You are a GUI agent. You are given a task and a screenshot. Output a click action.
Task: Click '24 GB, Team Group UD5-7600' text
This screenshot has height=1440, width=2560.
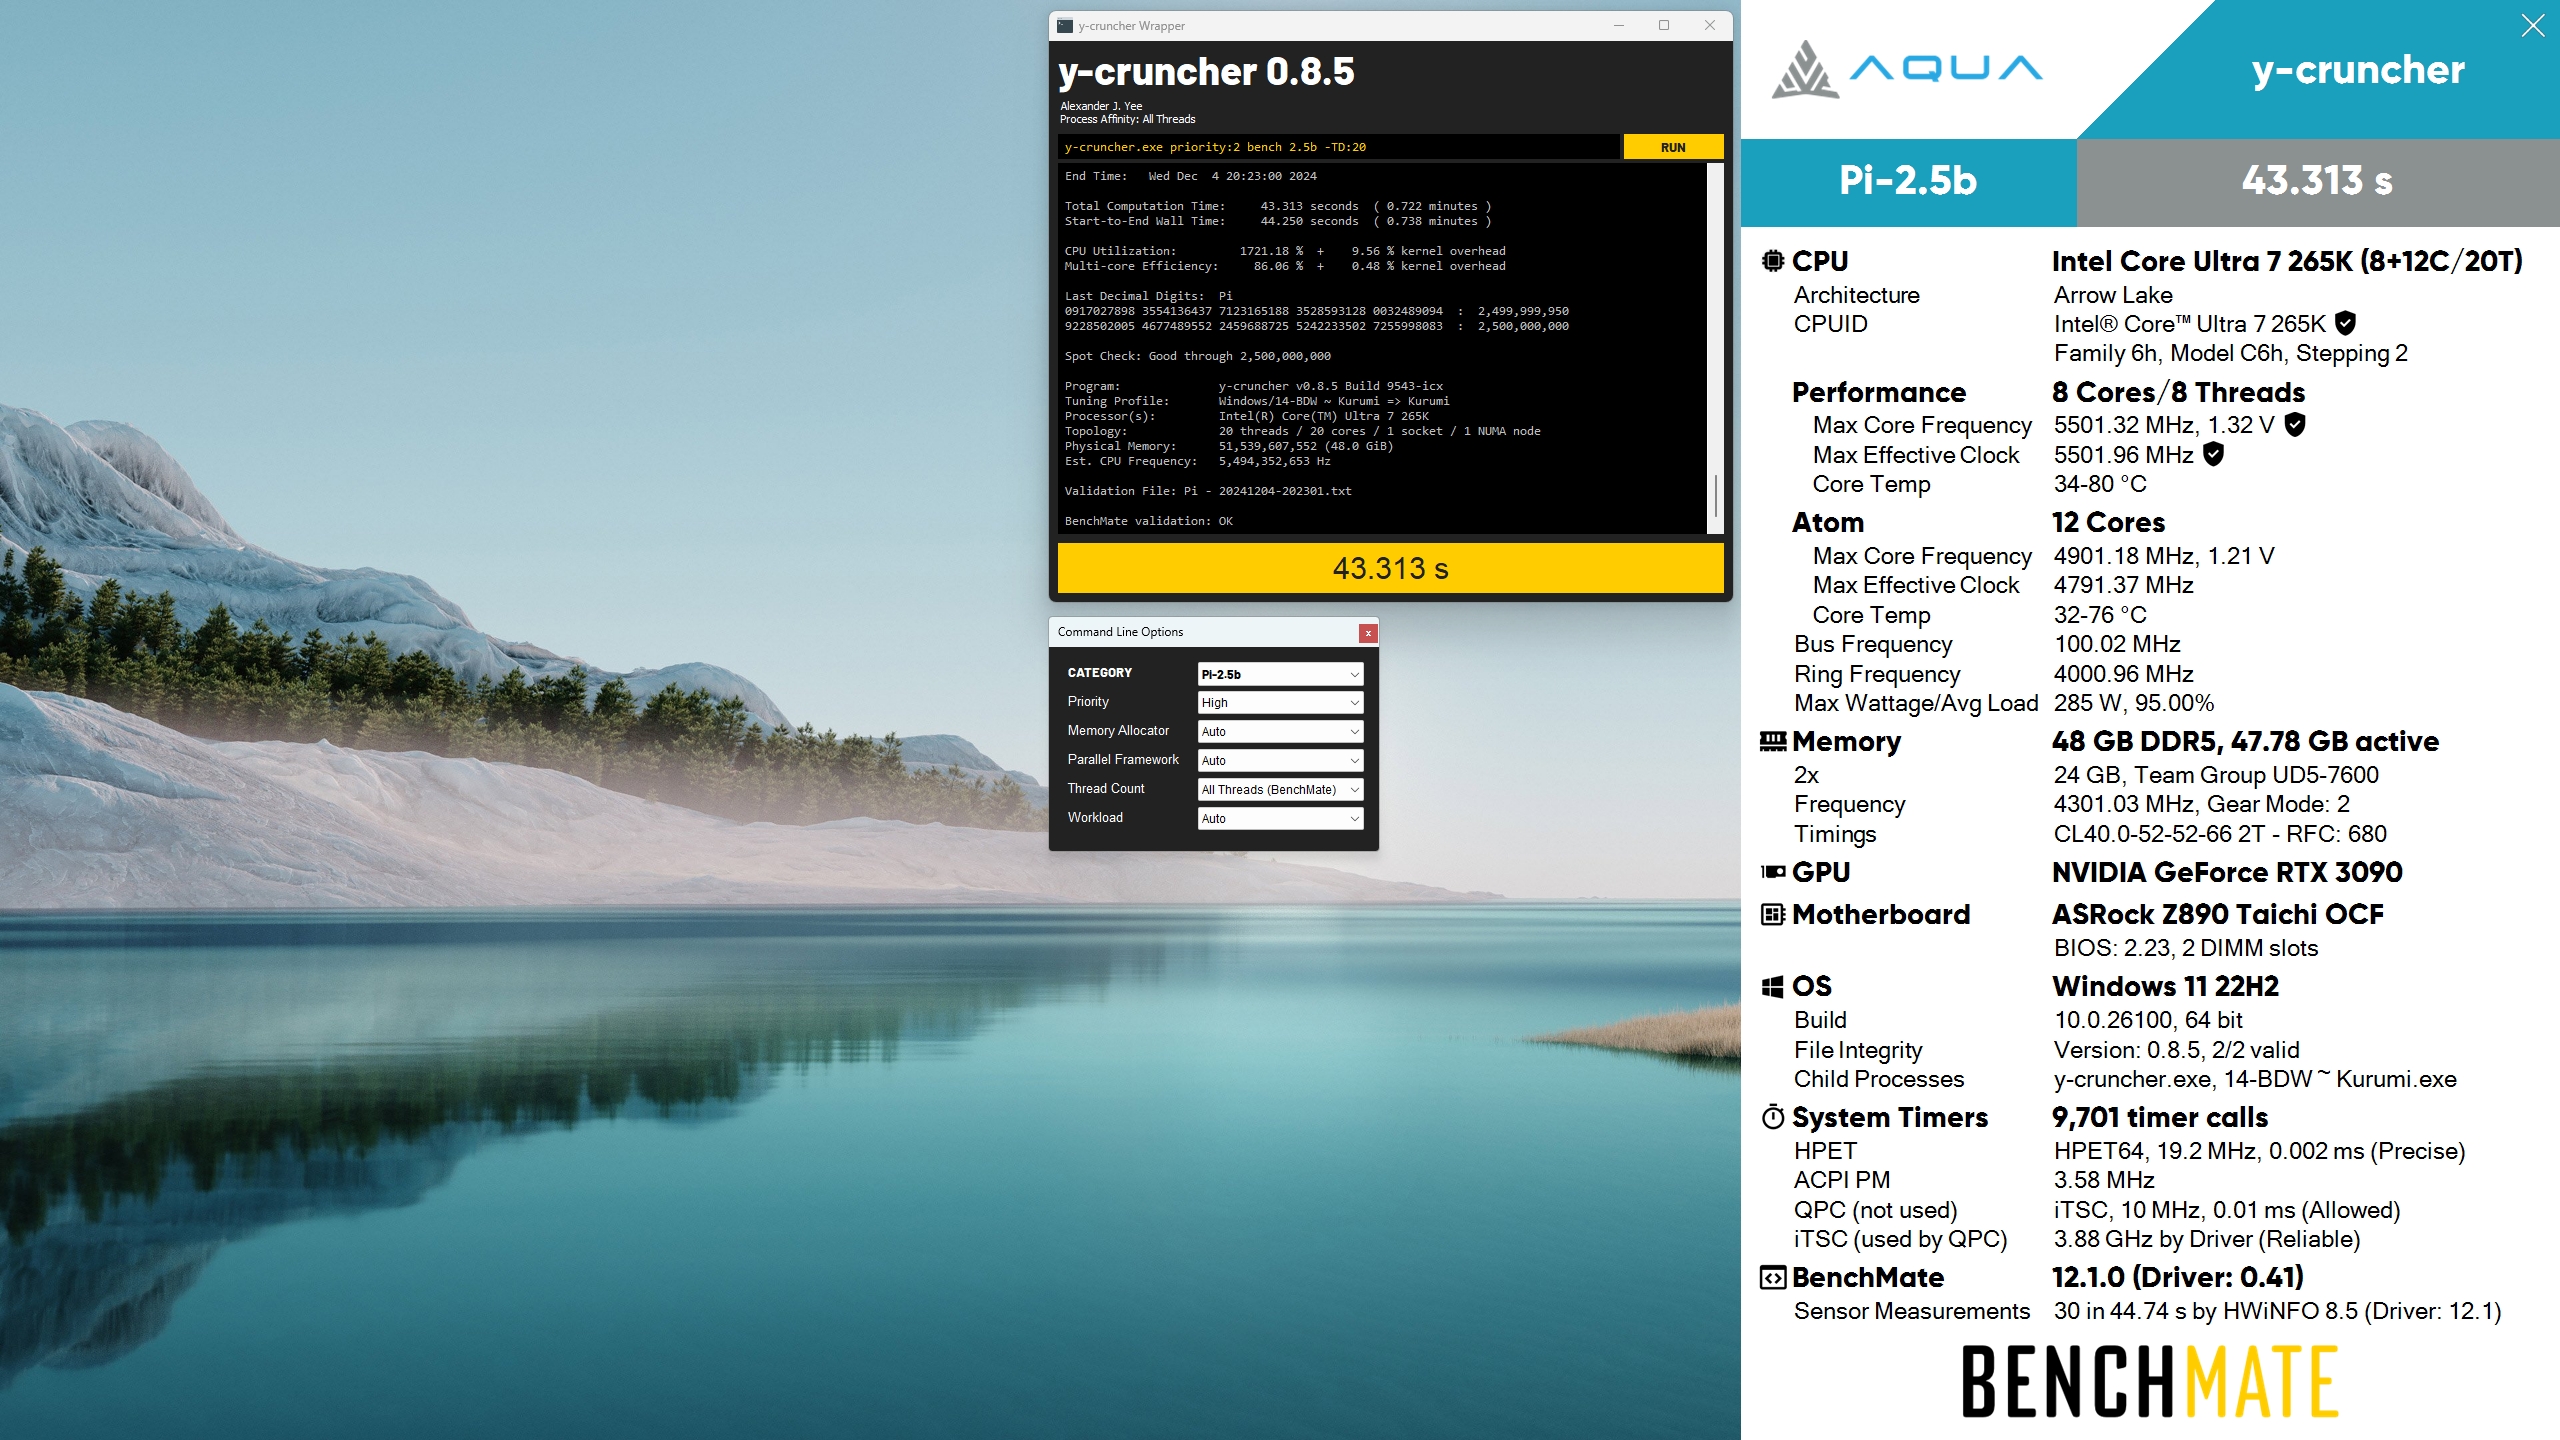(x=2216, y=775)
